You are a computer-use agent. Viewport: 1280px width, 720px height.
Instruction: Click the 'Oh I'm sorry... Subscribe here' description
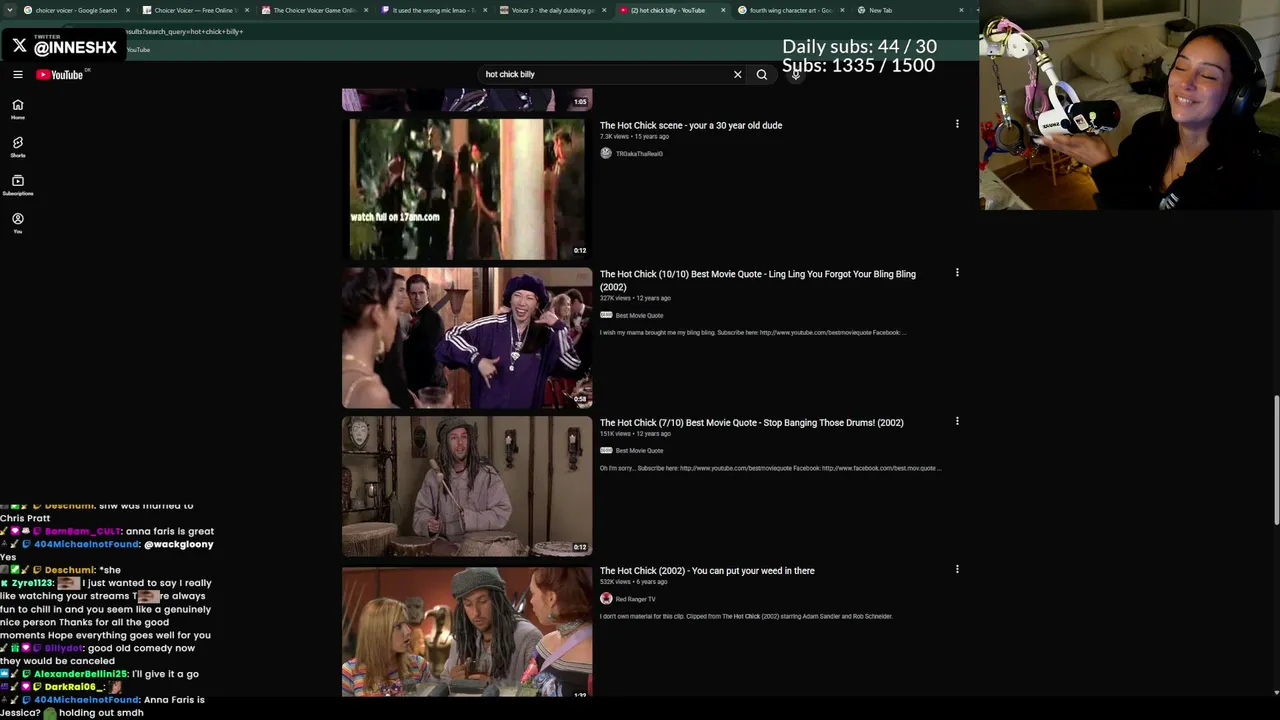[770, 468]
